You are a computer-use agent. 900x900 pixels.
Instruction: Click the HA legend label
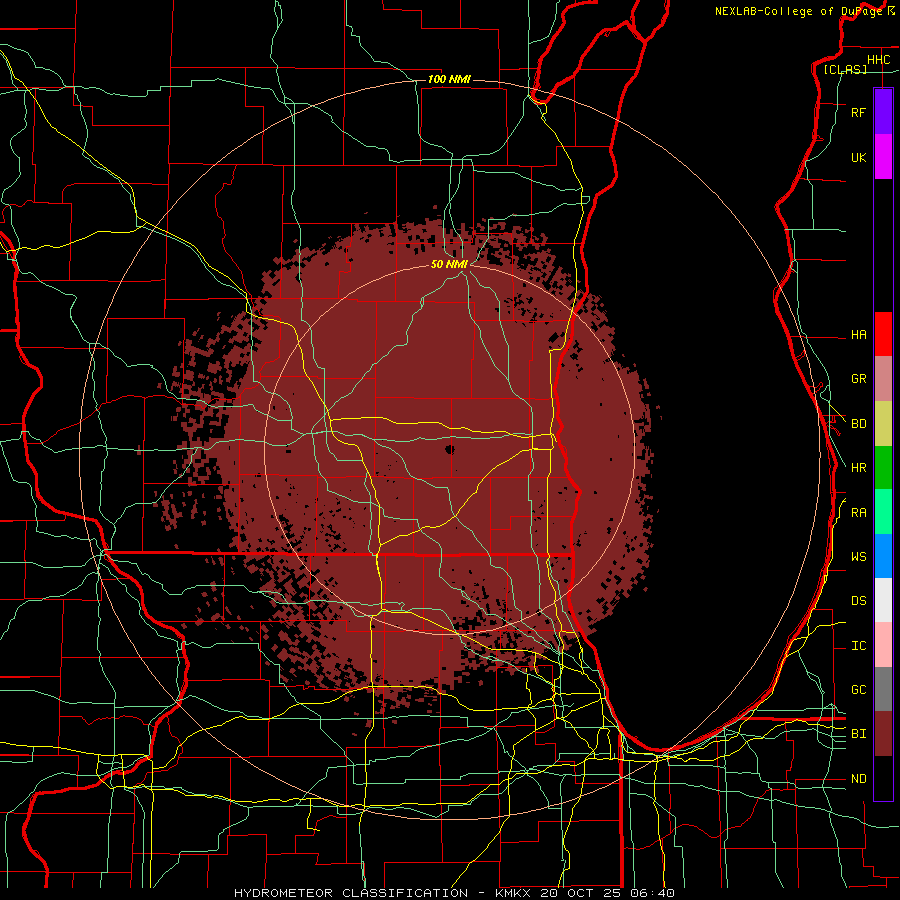pyautogui.click(x=858, y=335)
